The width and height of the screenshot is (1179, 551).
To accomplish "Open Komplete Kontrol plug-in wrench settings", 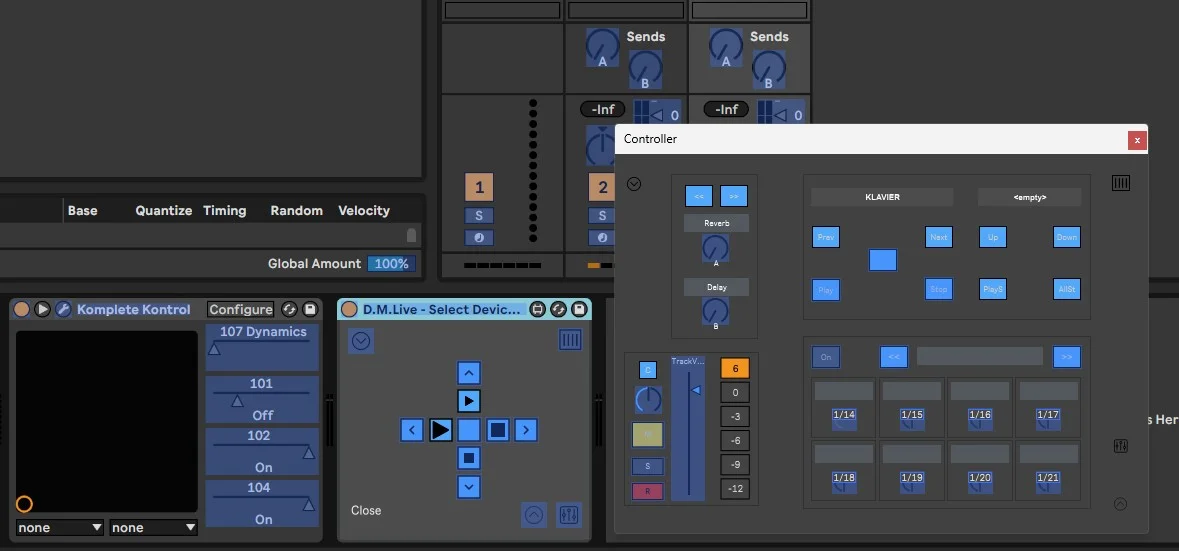I will (63, 309).
